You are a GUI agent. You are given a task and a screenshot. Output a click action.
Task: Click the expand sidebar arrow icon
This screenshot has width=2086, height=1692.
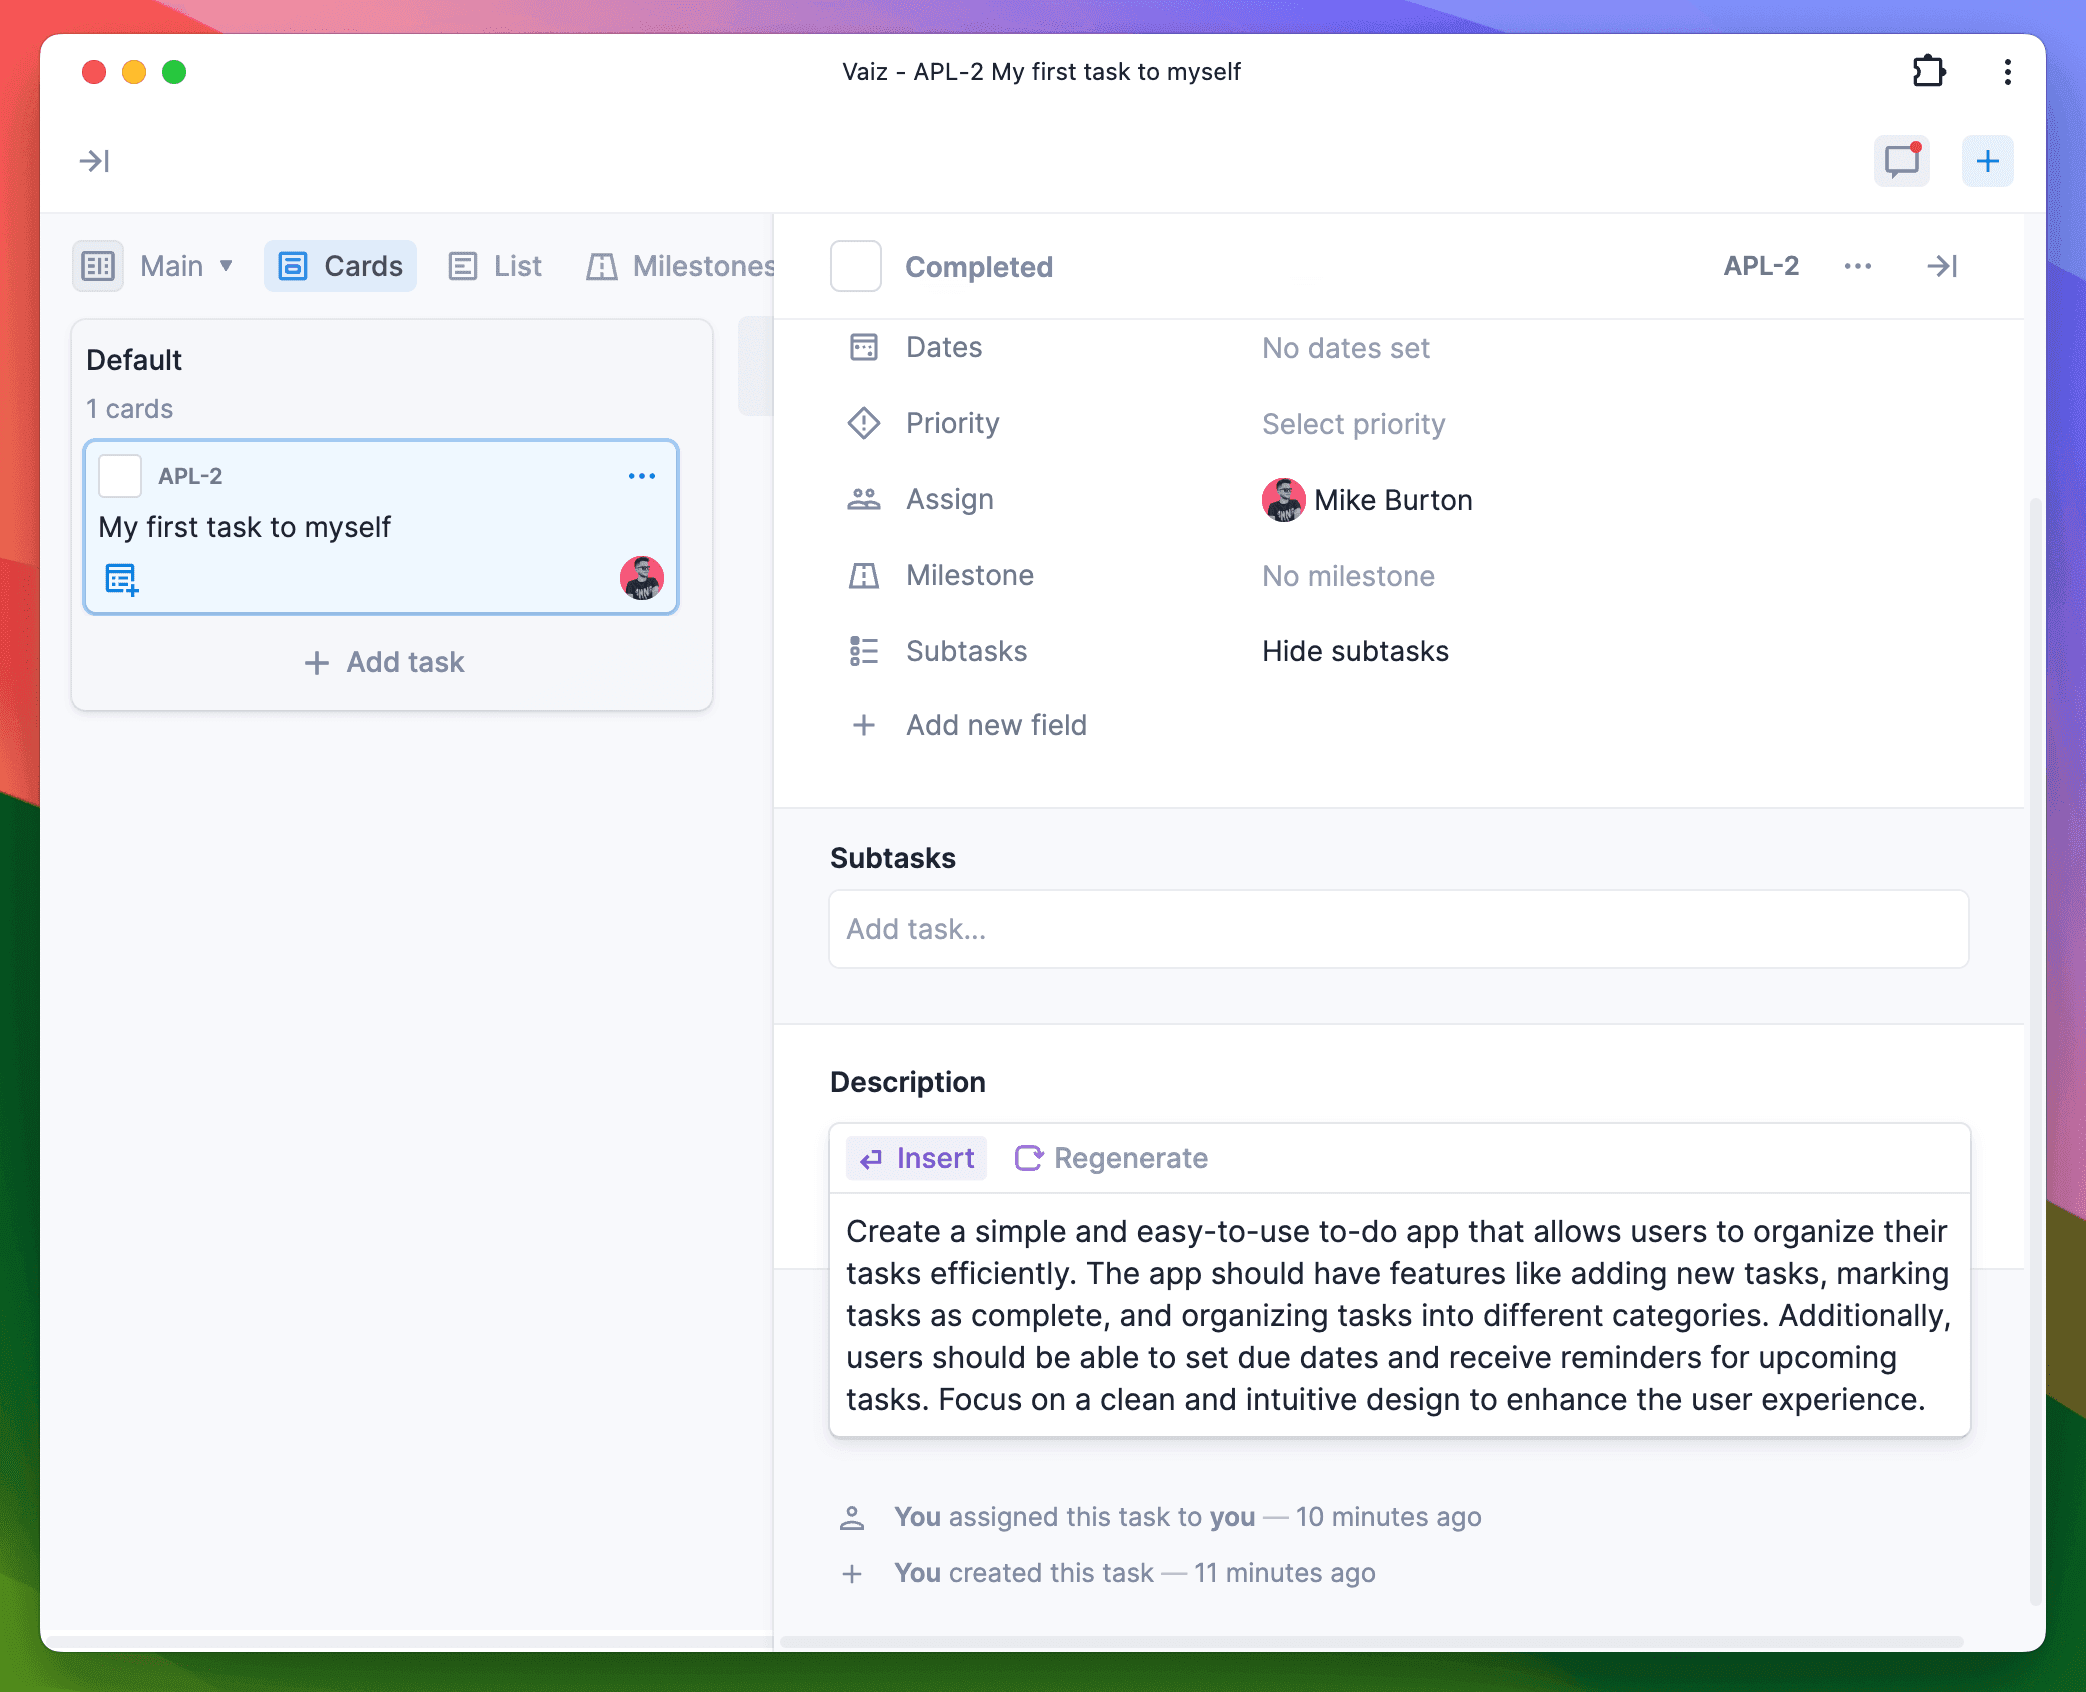click(94, 161)
